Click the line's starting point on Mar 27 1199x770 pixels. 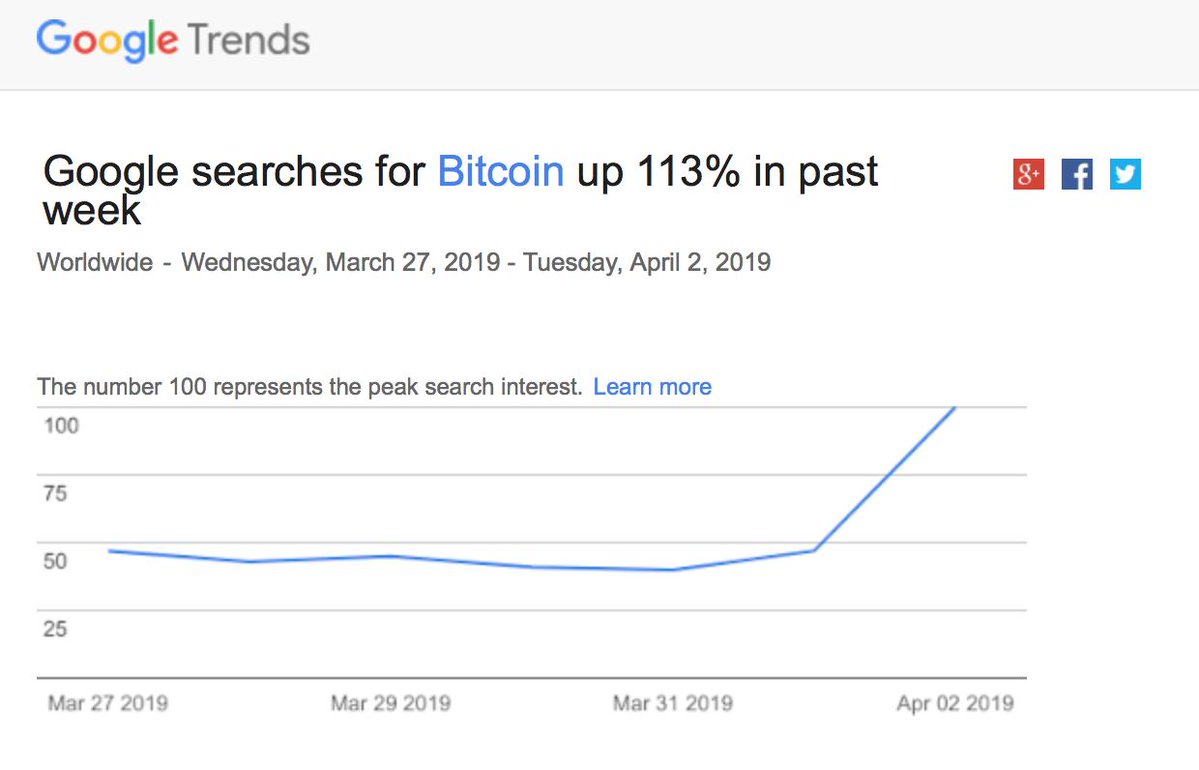click(x=108, y=551)
